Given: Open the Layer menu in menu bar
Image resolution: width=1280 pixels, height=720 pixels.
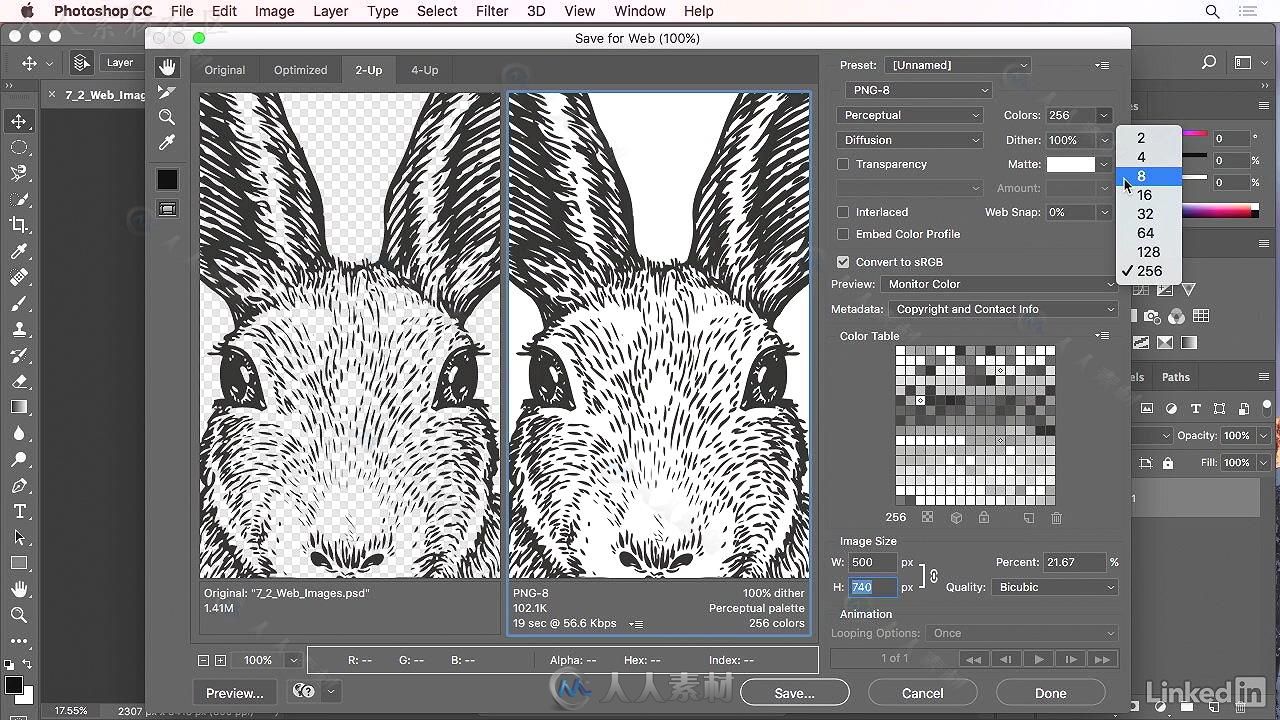Looking at the screenshot, I should [330, 11].
